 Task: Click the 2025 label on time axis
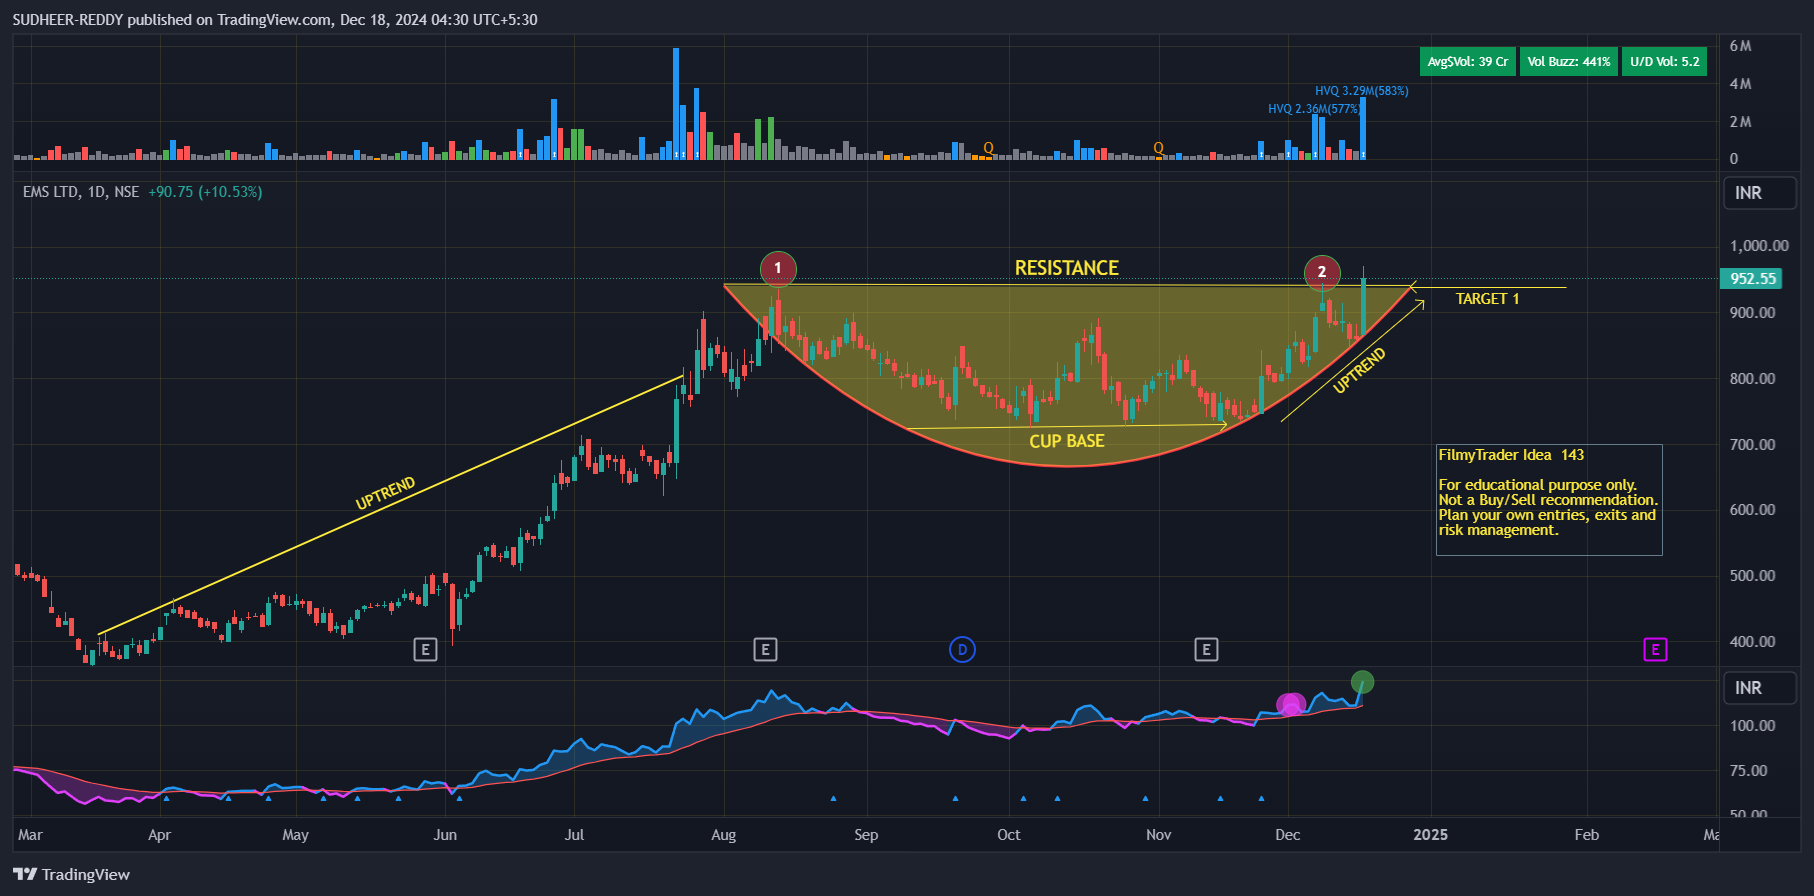(1430, 835)
